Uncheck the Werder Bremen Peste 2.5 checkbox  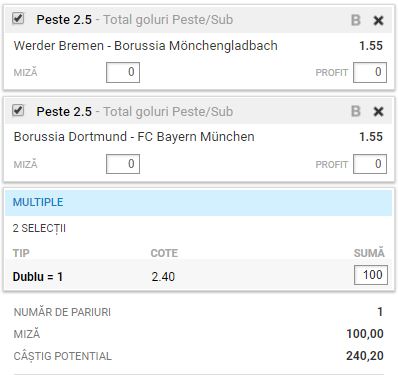18,18
